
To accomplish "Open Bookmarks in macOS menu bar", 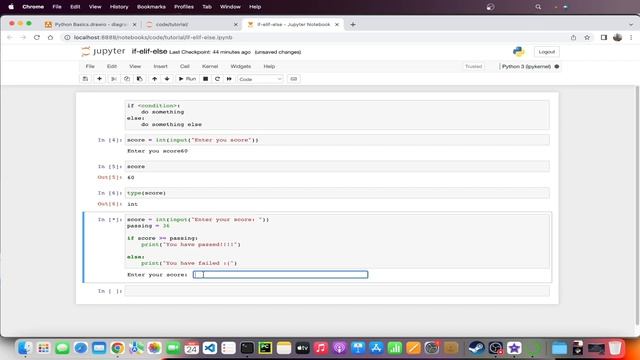I will coord(151,7).
